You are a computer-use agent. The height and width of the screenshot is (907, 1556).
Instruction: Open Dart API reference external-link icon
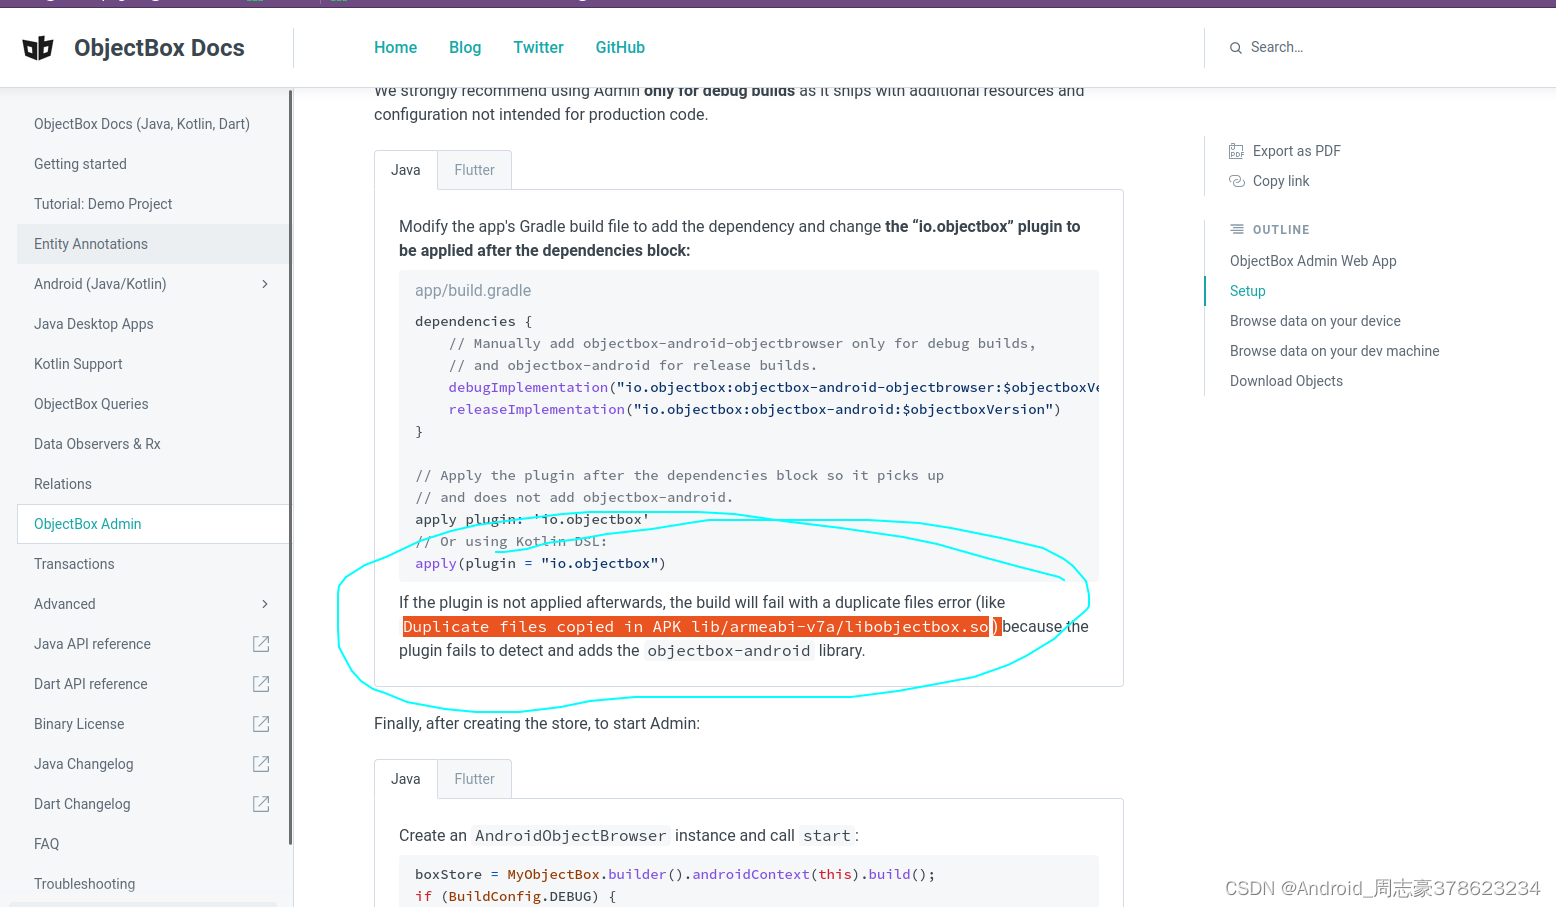(261, 684)
